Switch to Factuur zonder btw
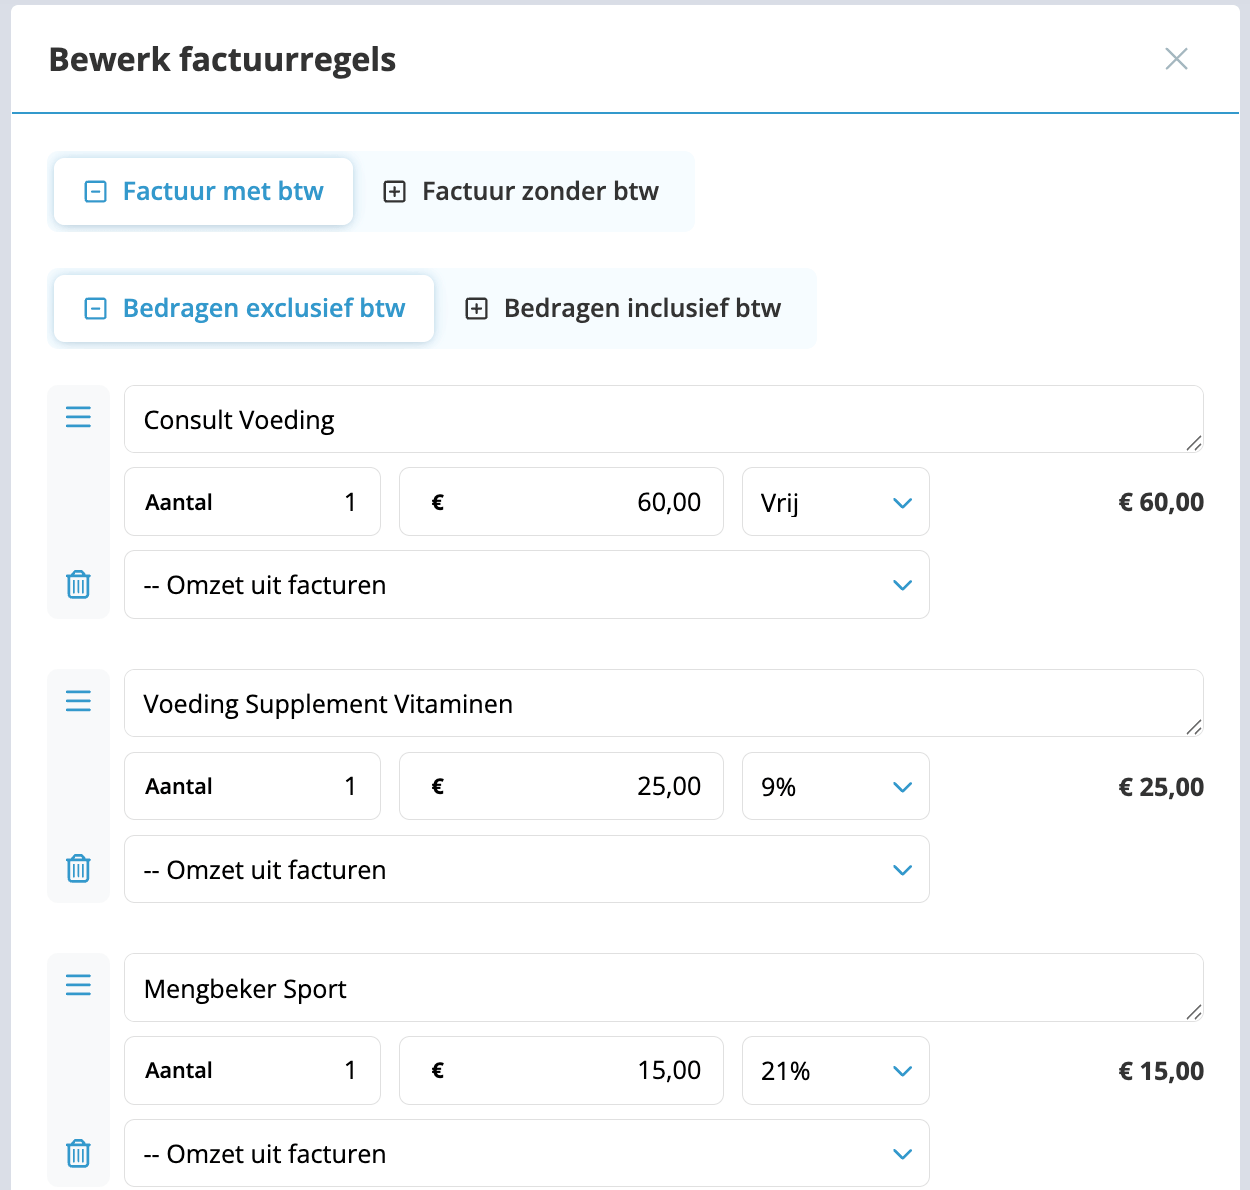This screenshot has height=1190, width=1250. pyautogui.click(x=521, y=191)
